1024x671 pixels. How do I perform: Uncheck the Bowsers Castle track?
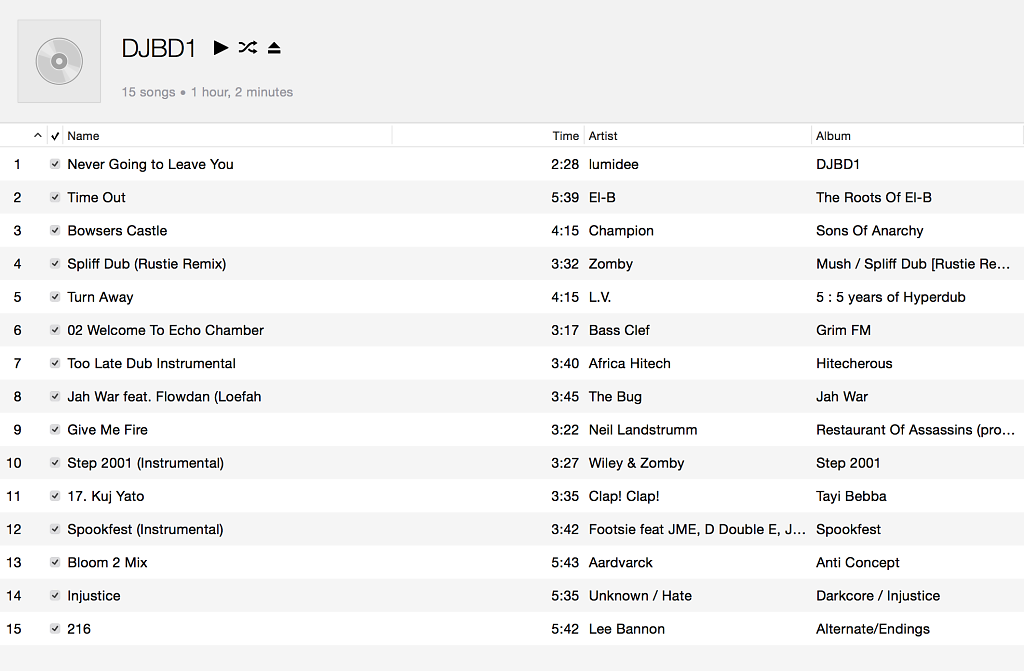point(55,231)
